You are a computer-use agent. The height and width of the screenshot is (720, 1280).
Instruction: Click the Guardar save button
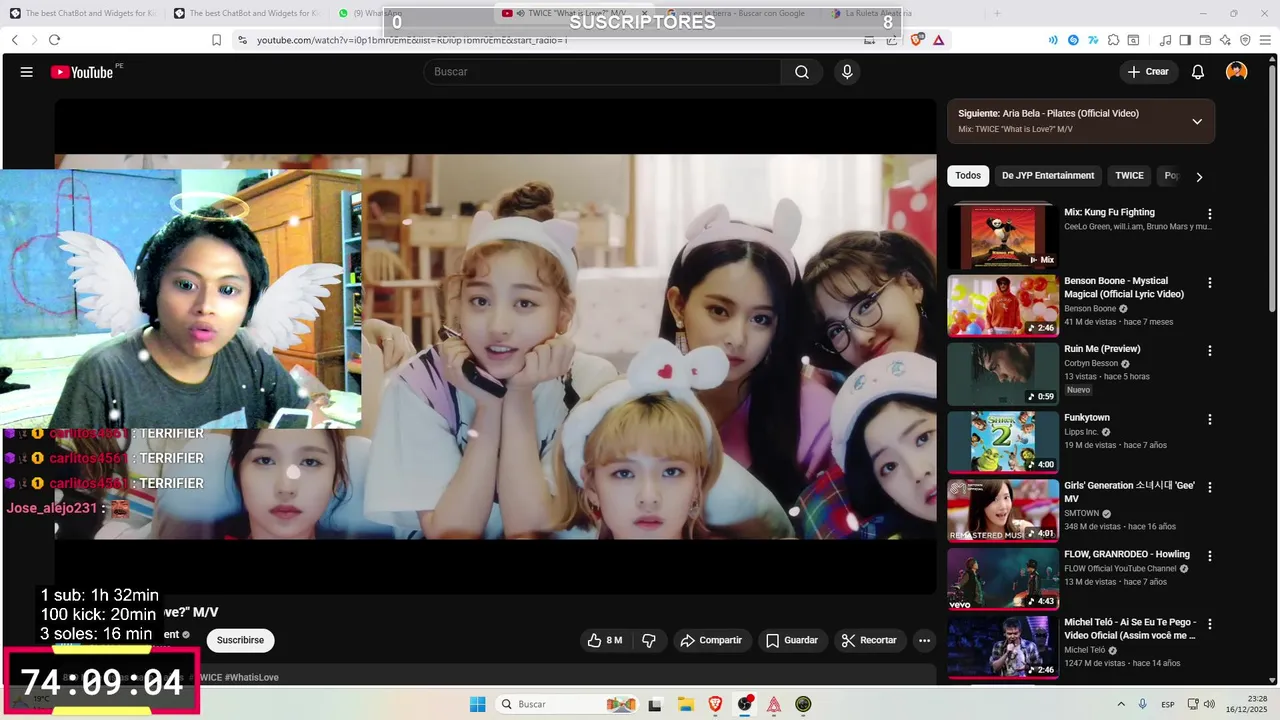point(792,640)
